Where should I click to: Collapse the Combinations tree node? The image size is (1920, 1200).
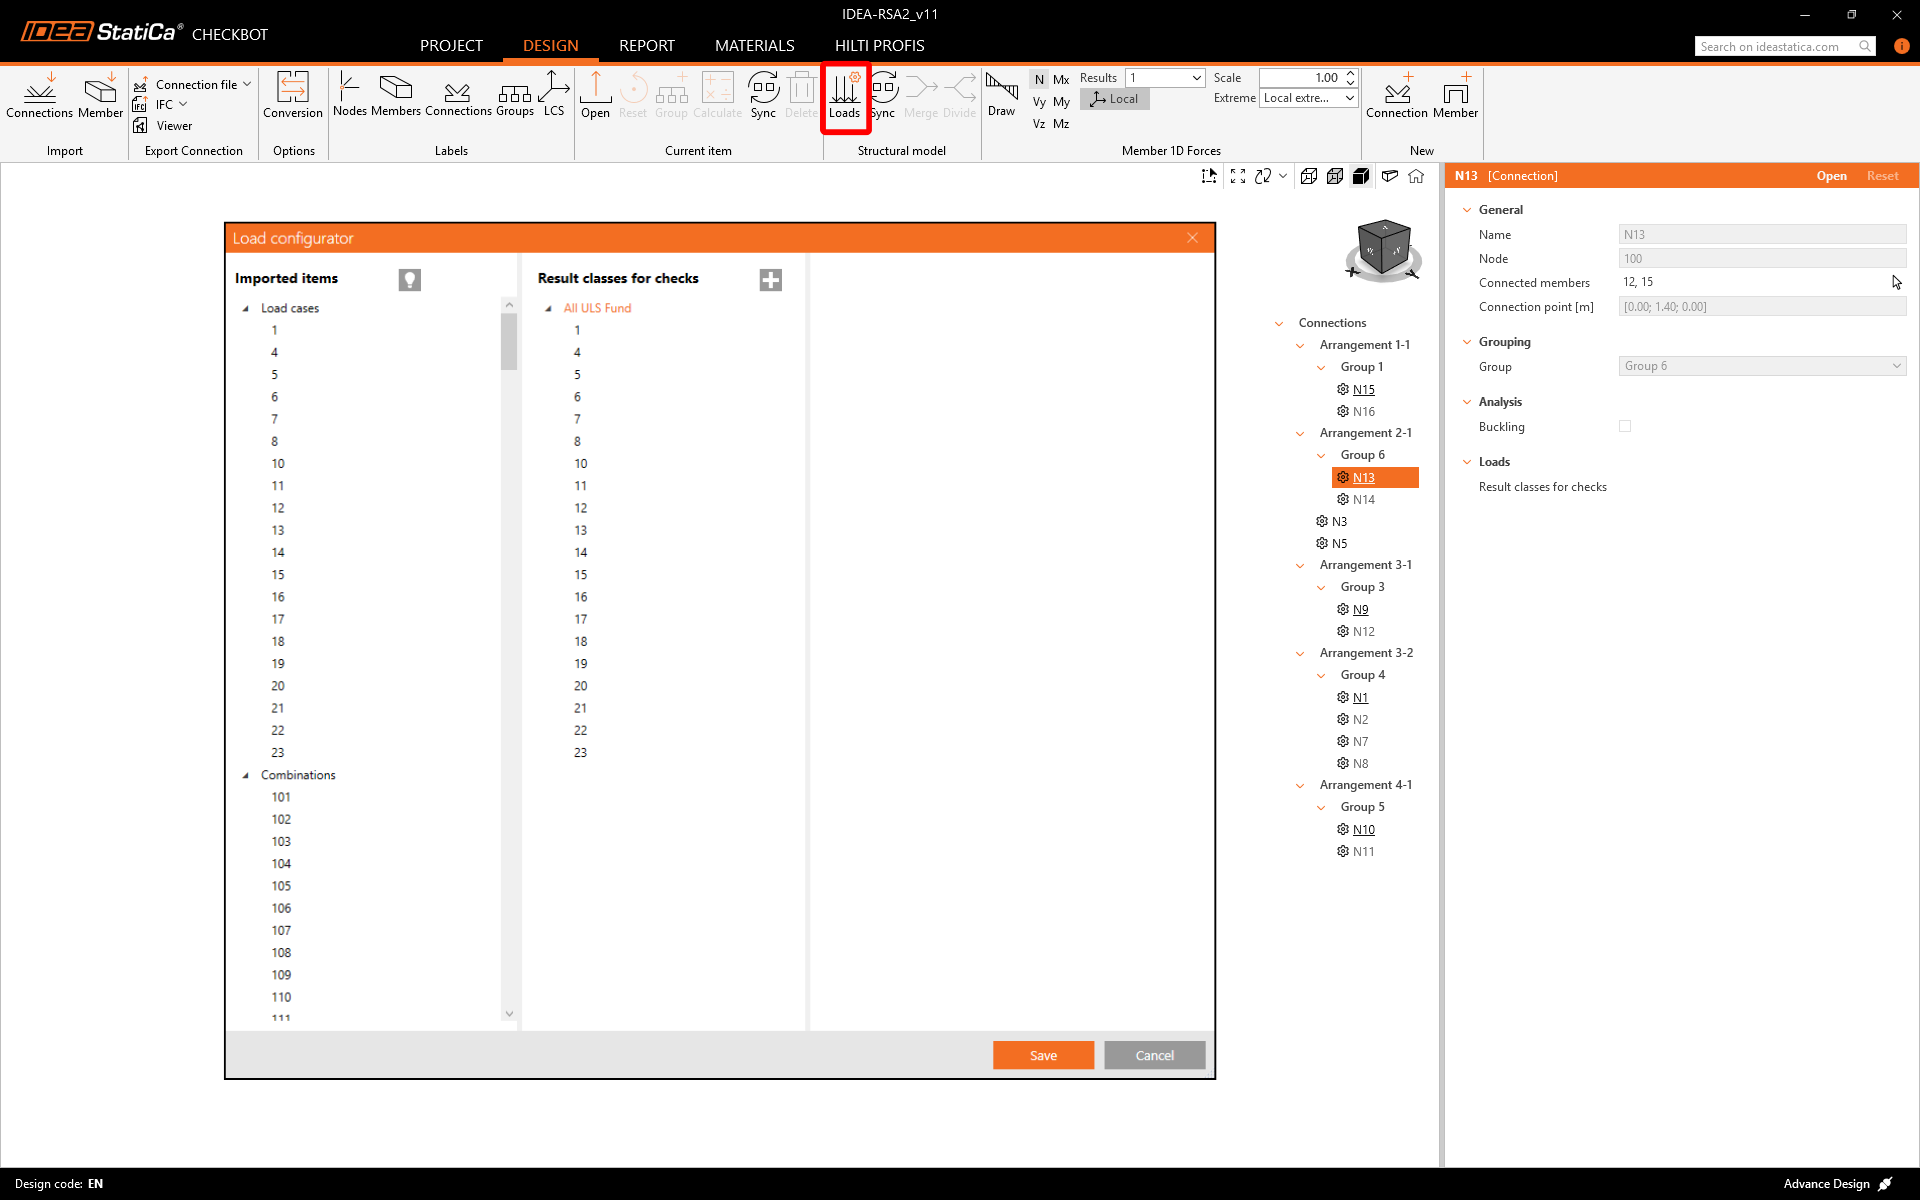[x=246, y=775]
